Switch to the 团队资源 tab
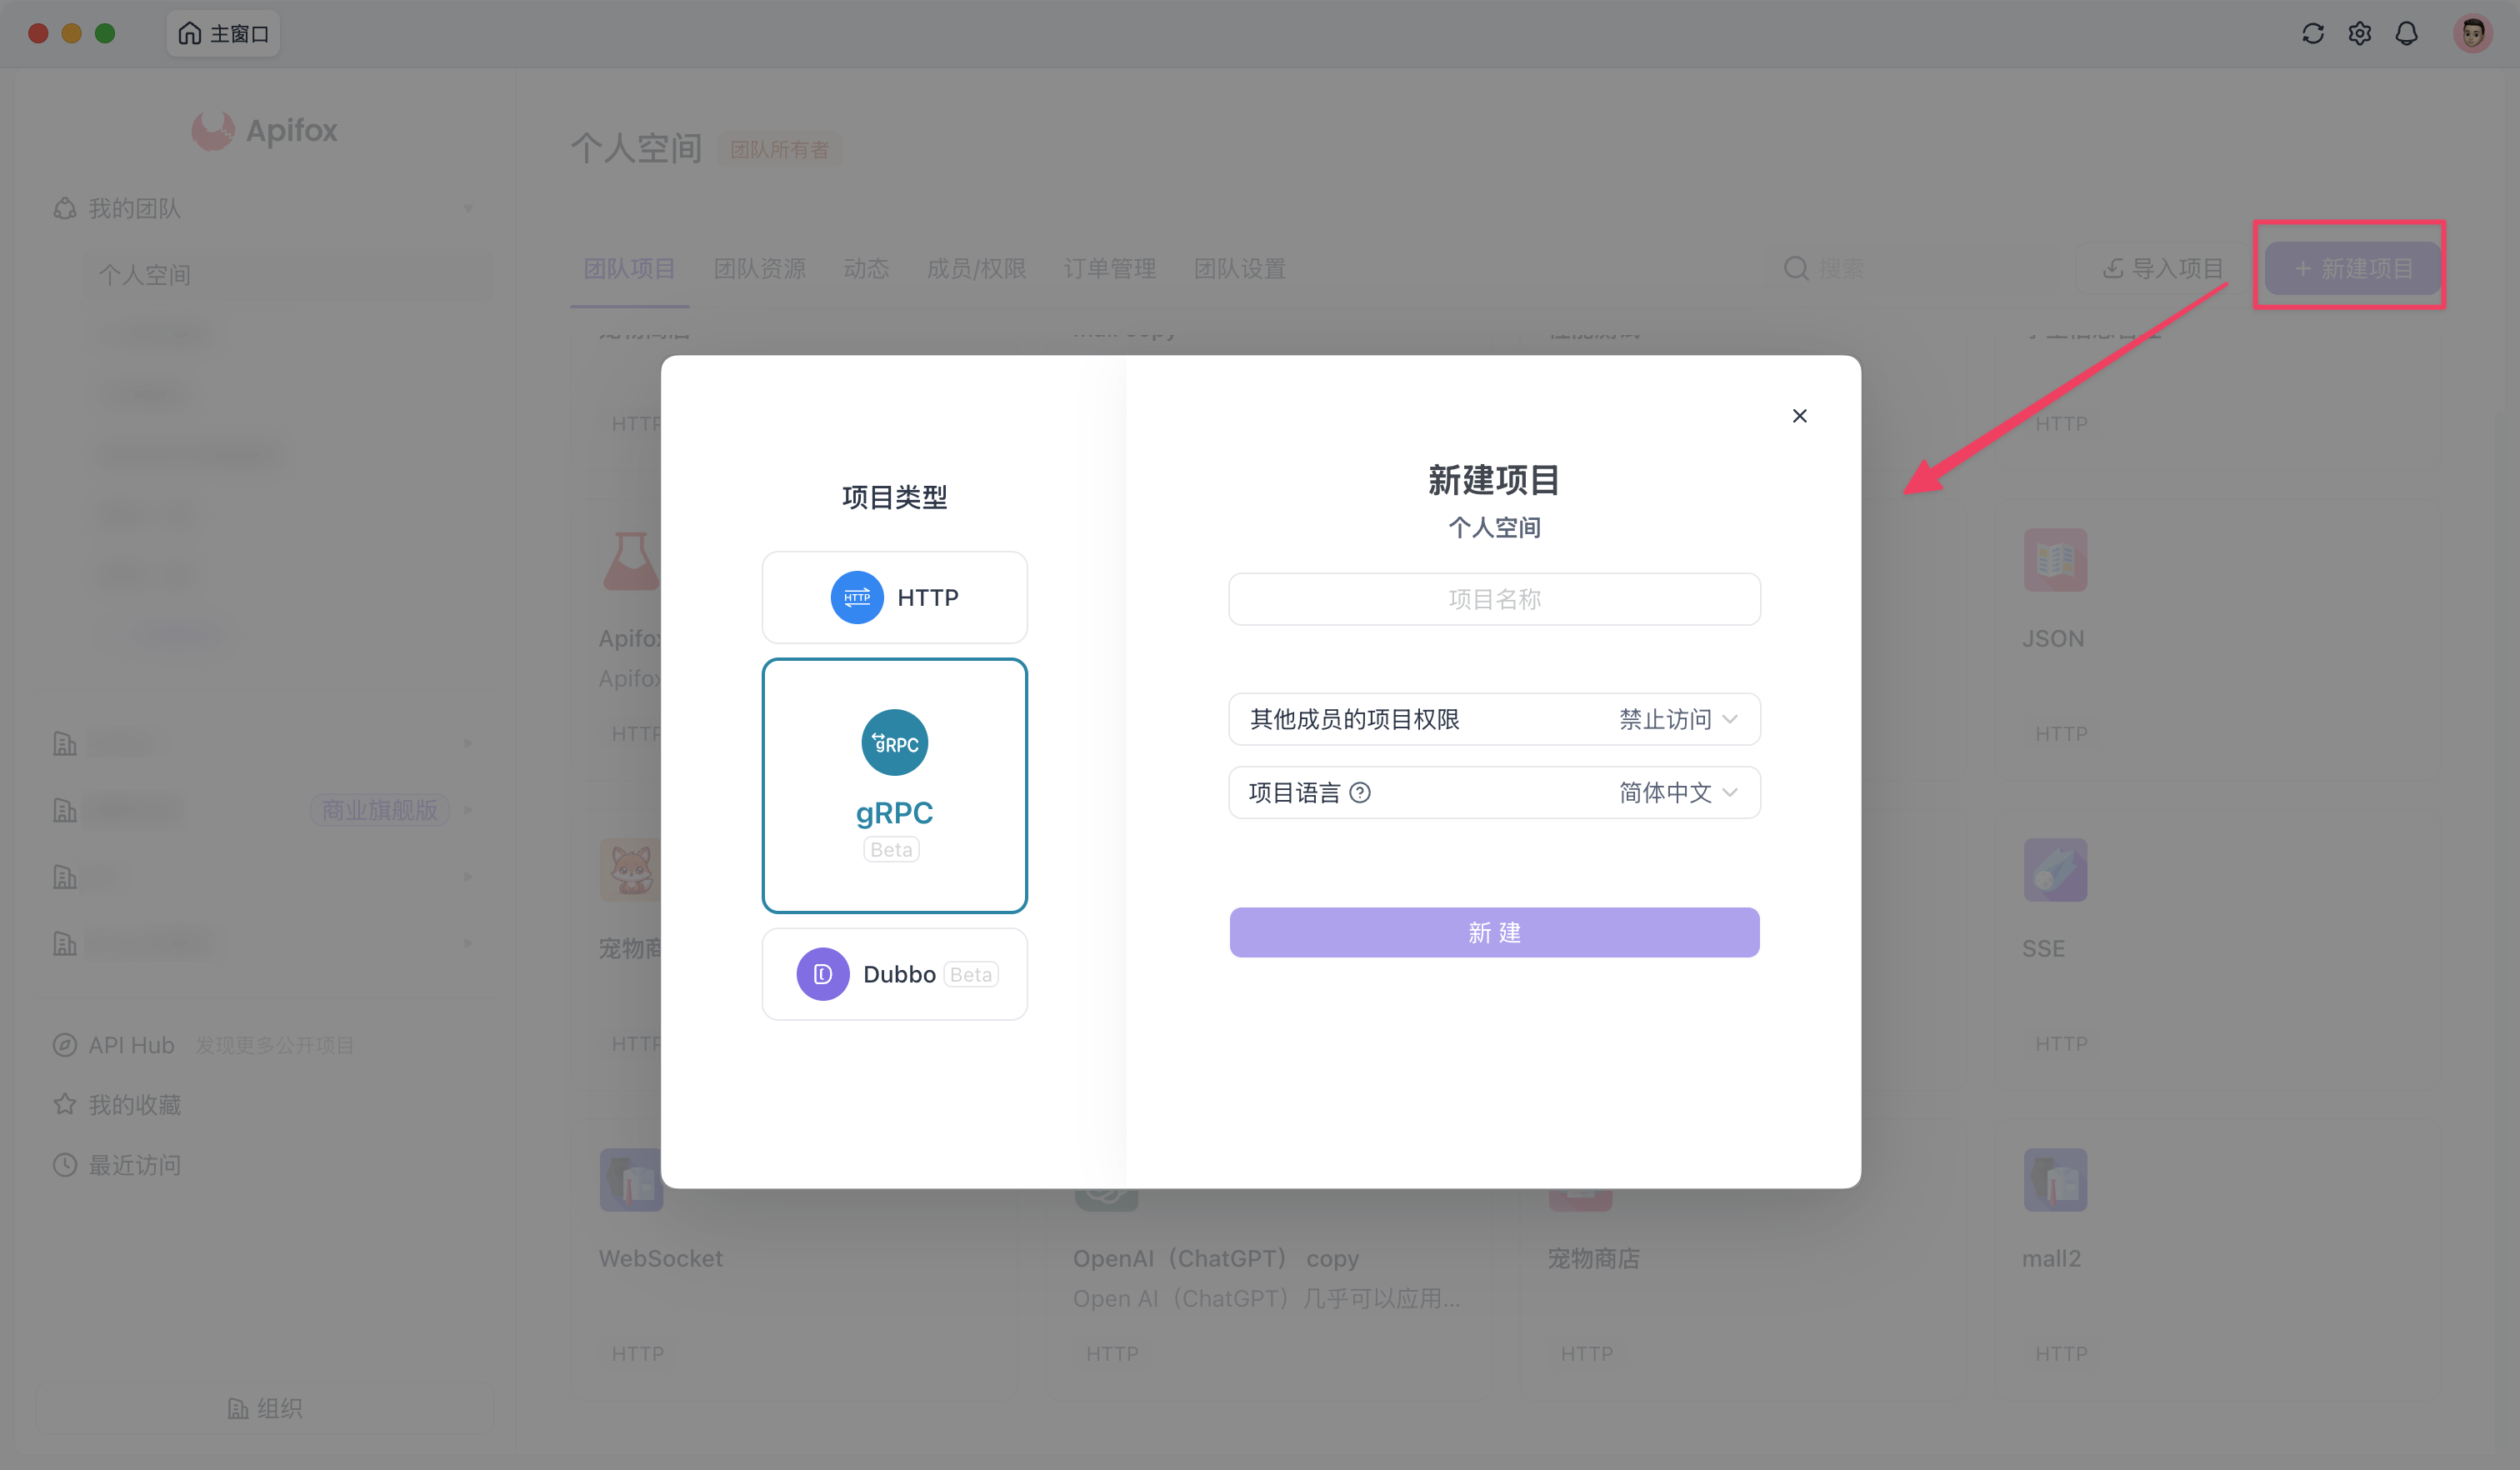2520x1470 pixels. (x=759, y=269)
